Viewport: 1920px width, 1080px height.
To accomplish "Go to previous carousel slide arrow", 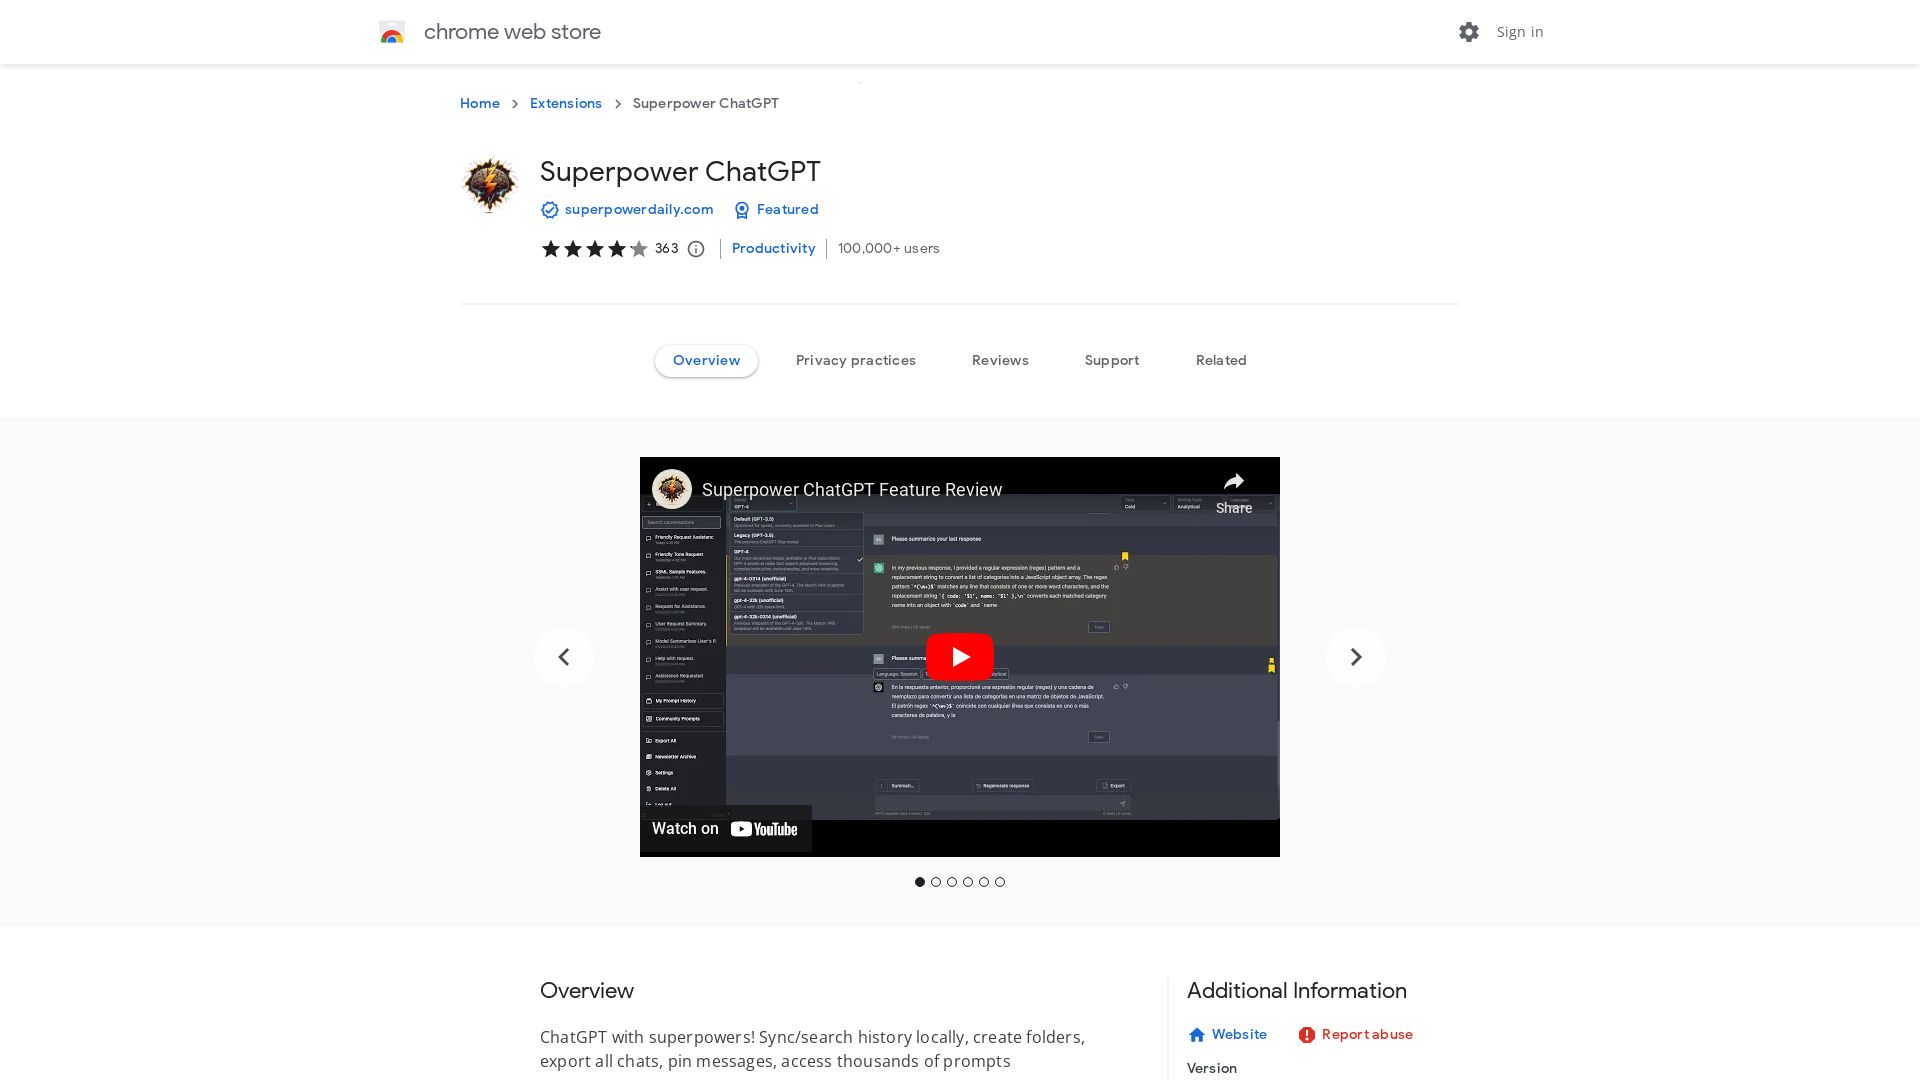I will [563, 656].
